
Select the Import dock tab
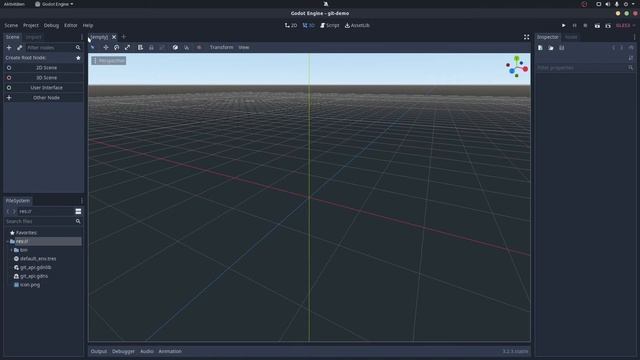(x=33, y=37)
